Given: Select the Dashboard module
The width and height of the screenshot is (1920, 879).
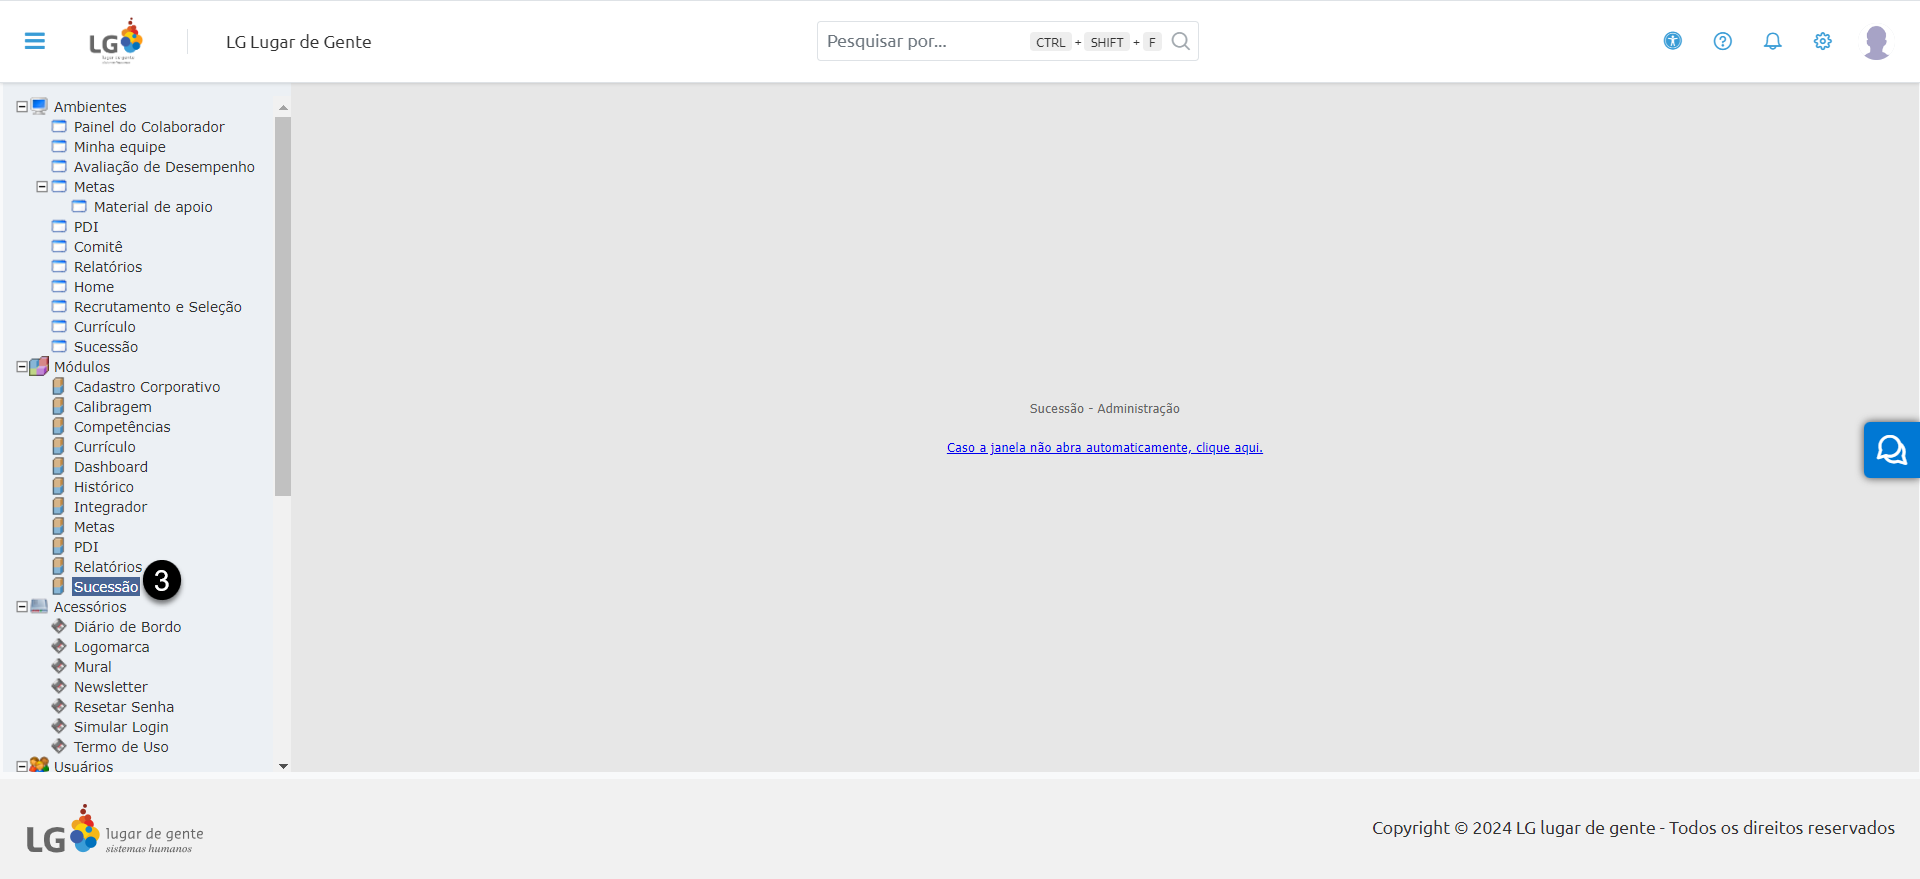Looking at the screenshot, I should (x=111, y=467).
